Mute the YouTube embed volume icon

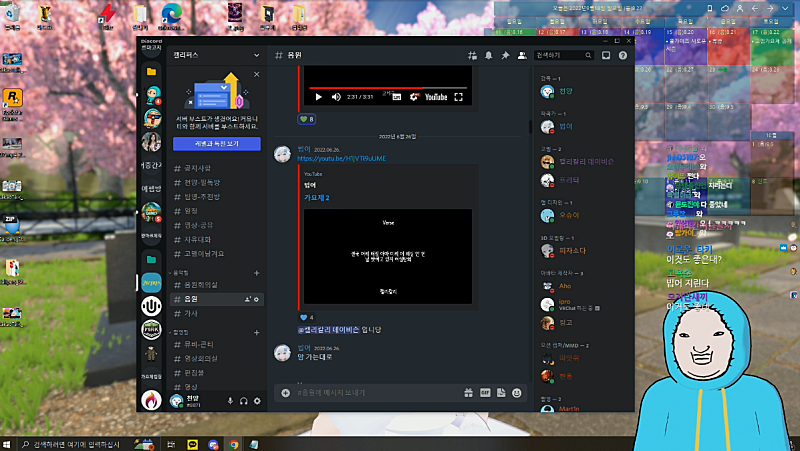pyautogui.click(x=336, y=97)
